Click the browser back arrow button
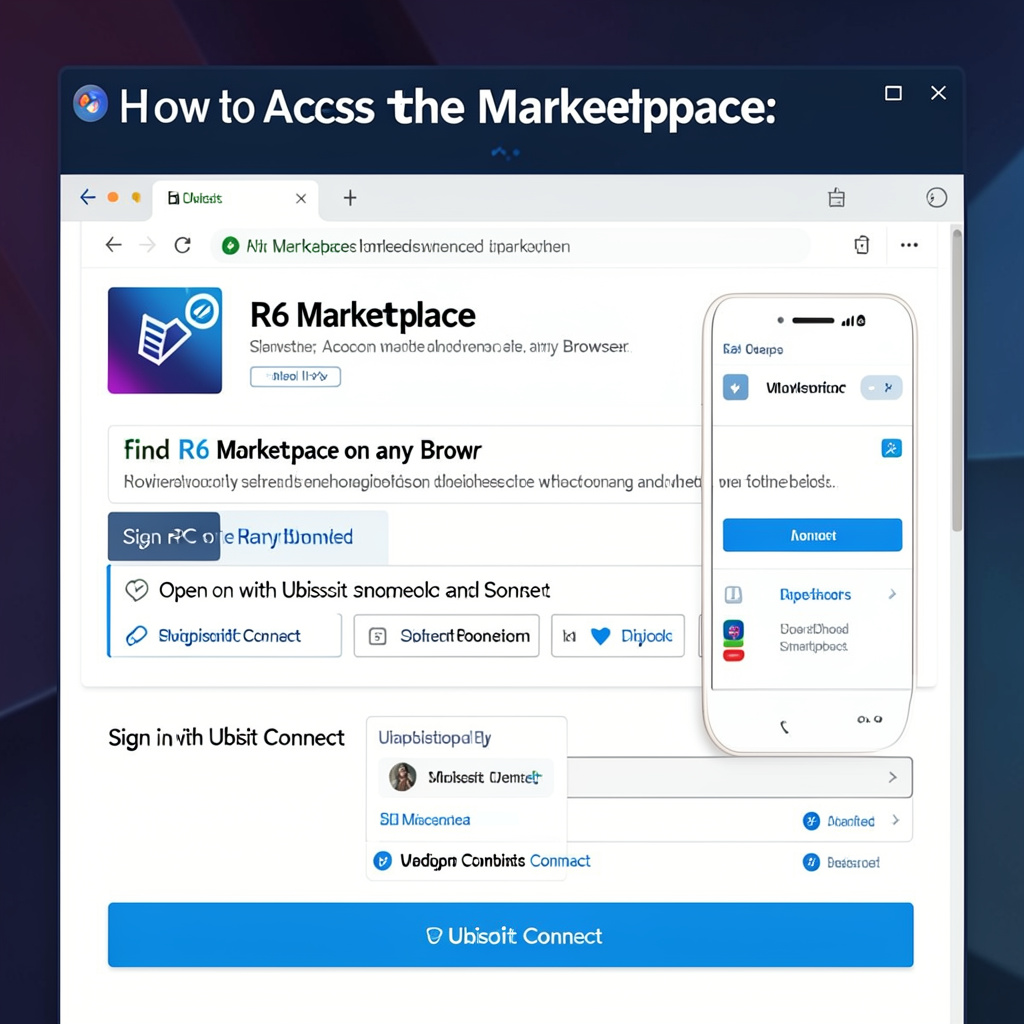Image resolution: width=1024 pixels, height=1024 pixels. pos(114,245)
